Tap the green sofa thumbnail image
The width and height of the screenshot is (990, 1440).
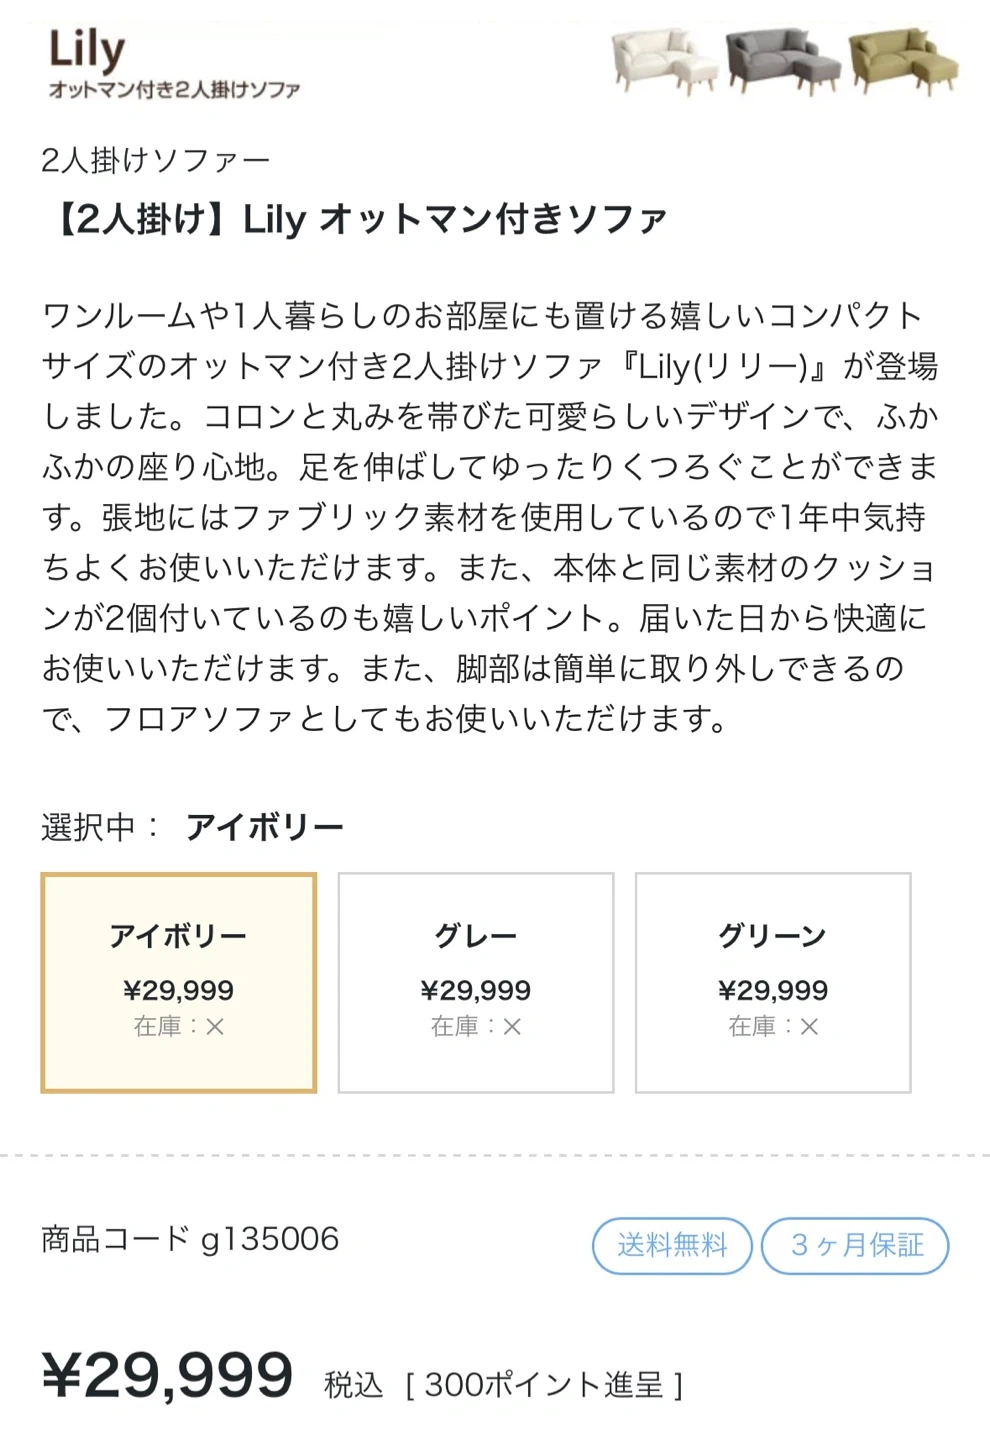[902, 61]
